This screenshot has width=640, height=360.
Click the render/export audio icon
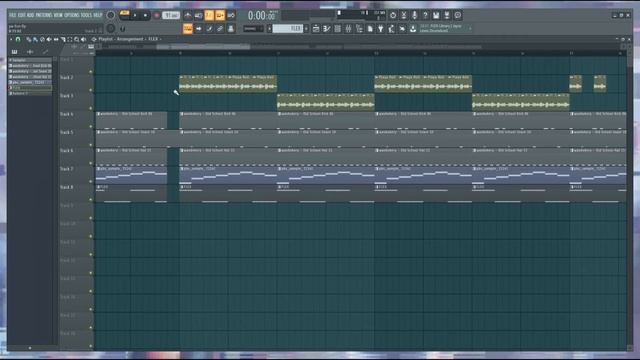coord(447,16)
